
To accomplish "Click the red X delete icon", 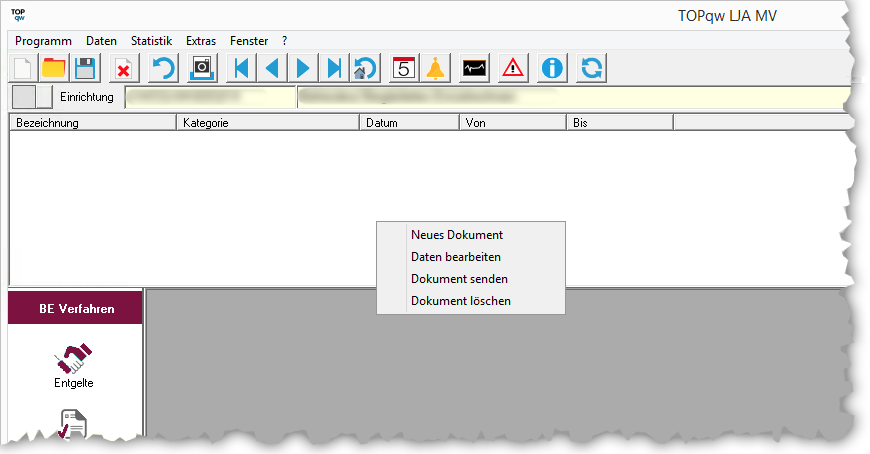I will [123, 68].
